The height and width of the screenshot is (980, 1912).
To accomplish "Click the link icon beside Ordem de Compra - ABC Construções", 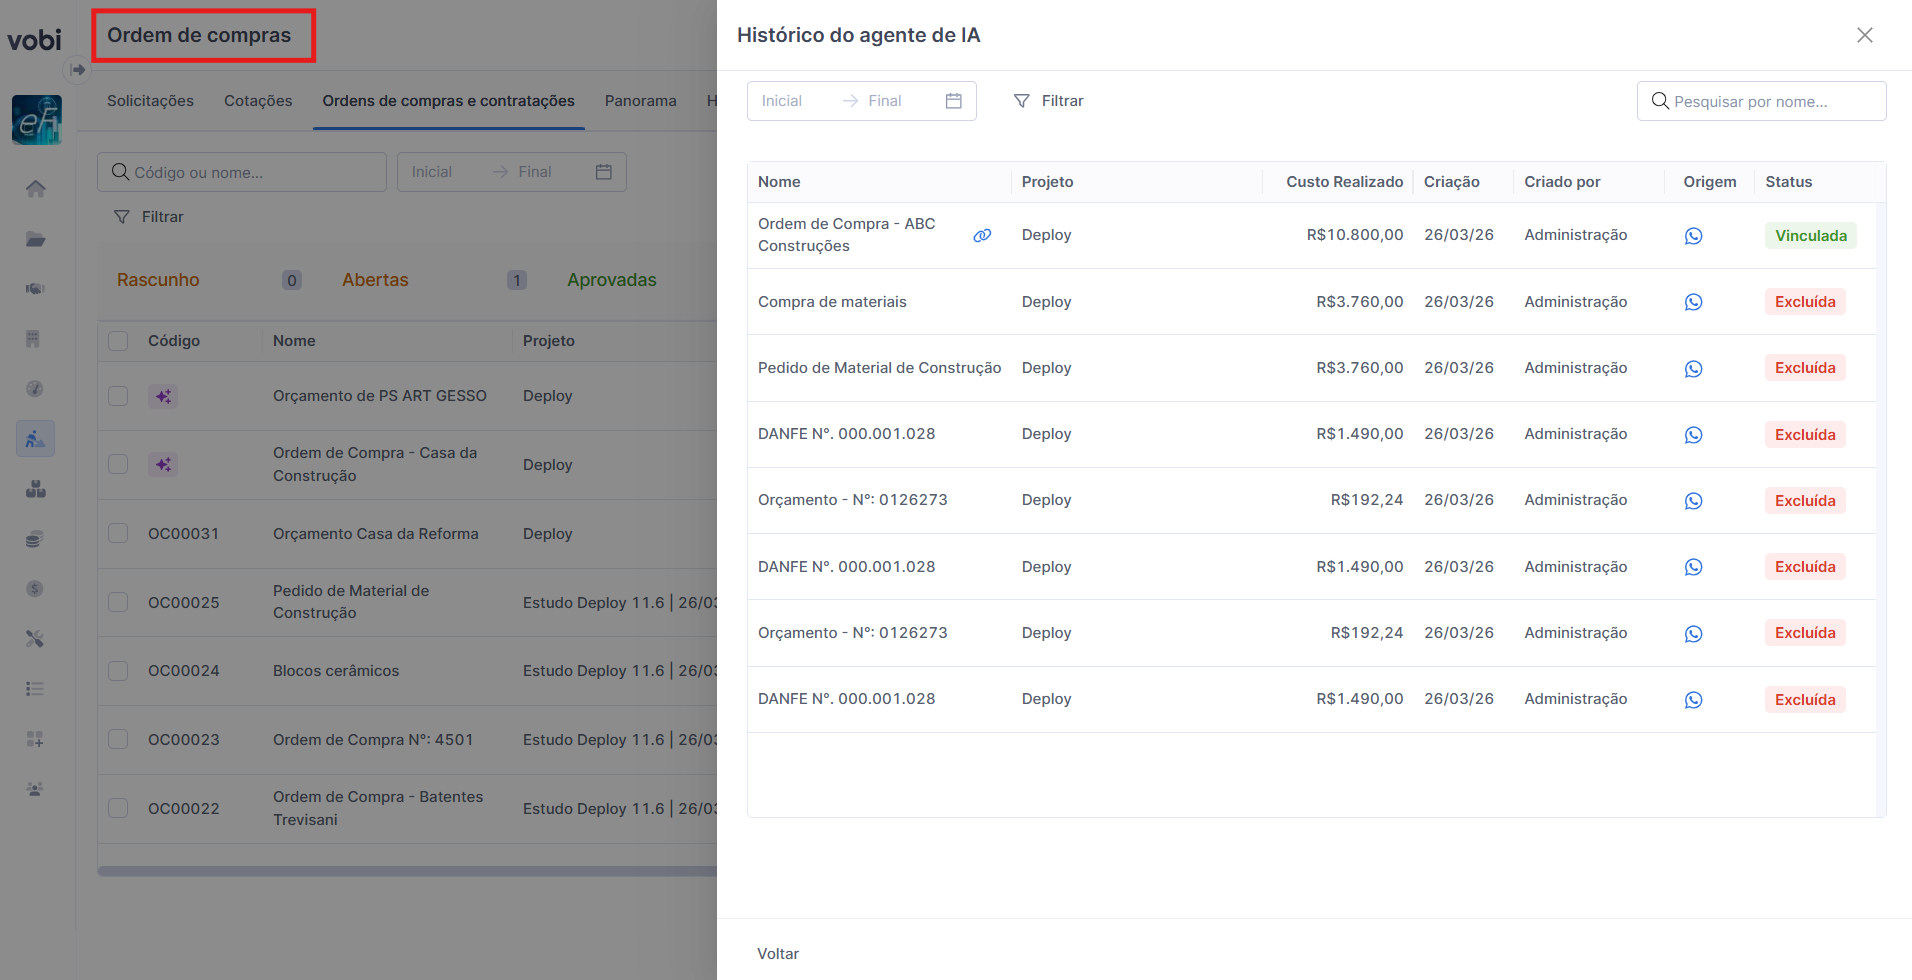I will [982, 236].
